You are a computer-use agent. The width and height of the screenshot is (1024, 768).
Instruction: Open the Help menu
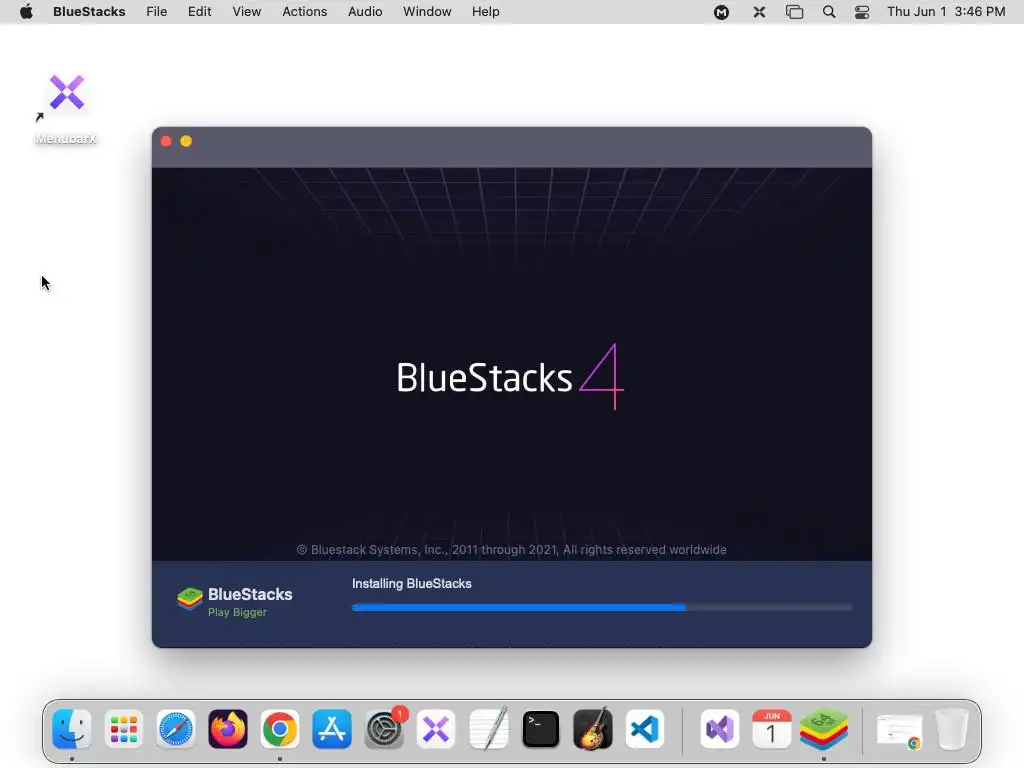(x=486, y=12)
